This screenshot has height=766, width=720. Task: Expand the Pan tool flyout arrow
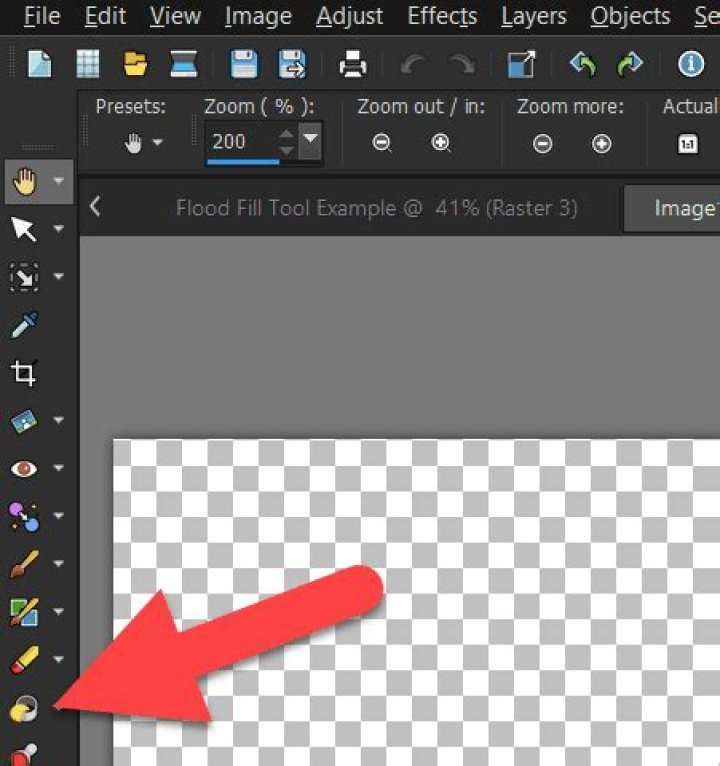(x=59, y=182)
